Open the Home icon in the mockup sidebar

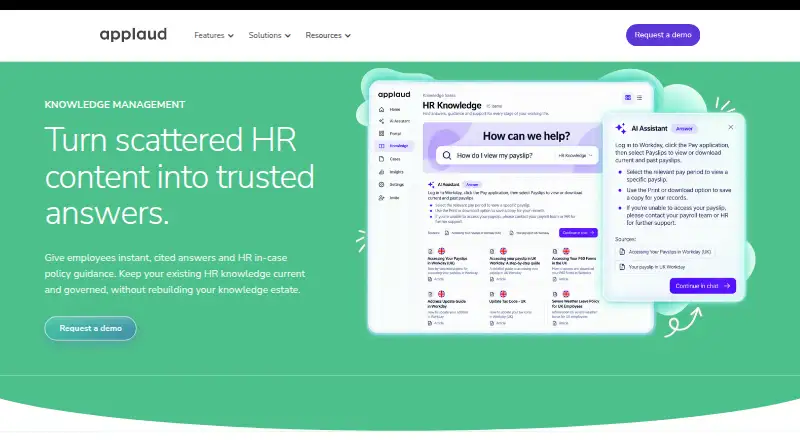[x=382, y=110]
